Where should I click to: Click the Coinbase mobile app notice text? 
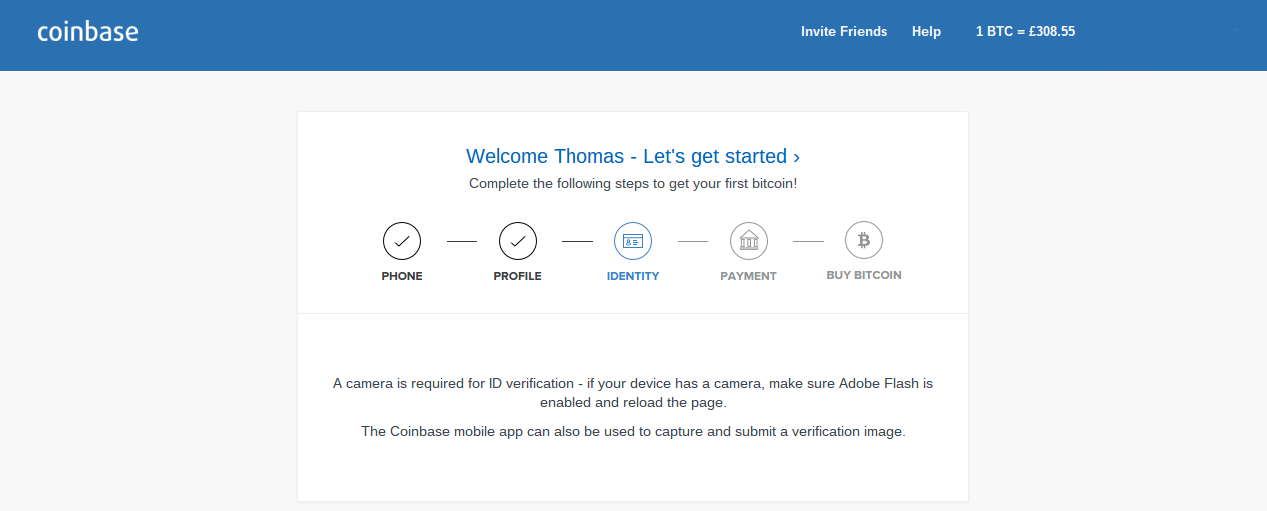point(633,432)
